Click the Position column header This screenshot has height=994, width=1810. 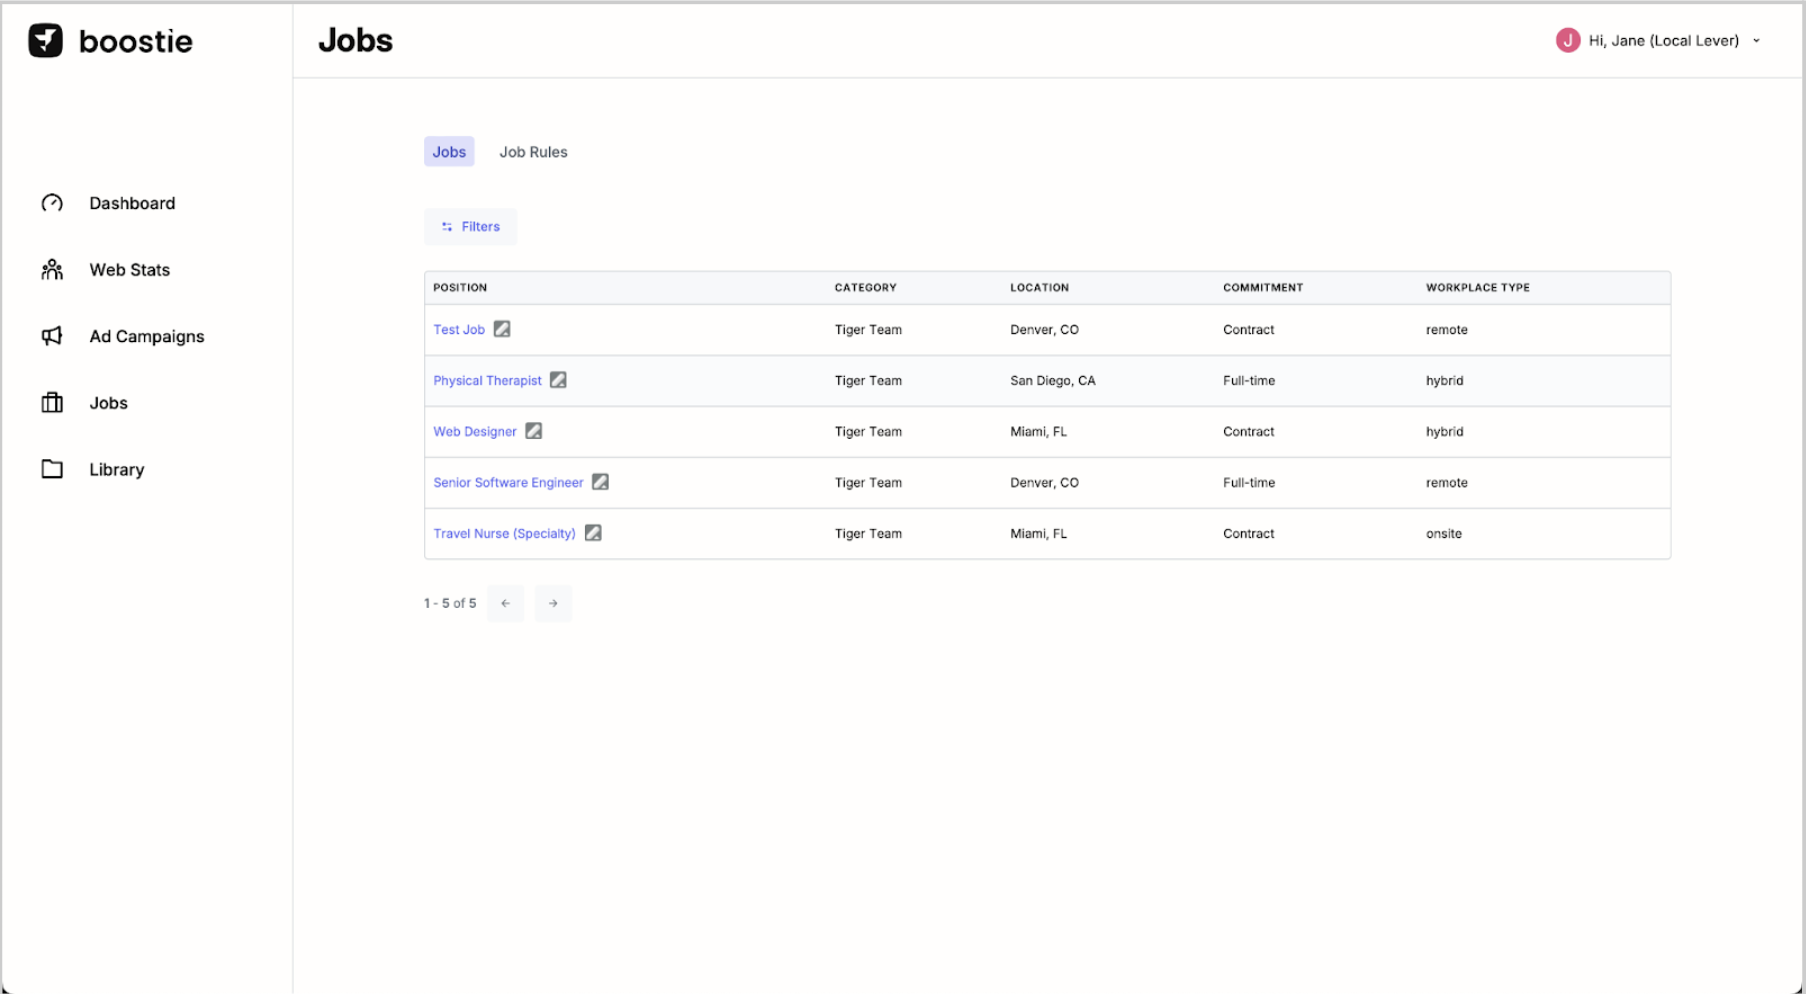[x=460, y=288]
